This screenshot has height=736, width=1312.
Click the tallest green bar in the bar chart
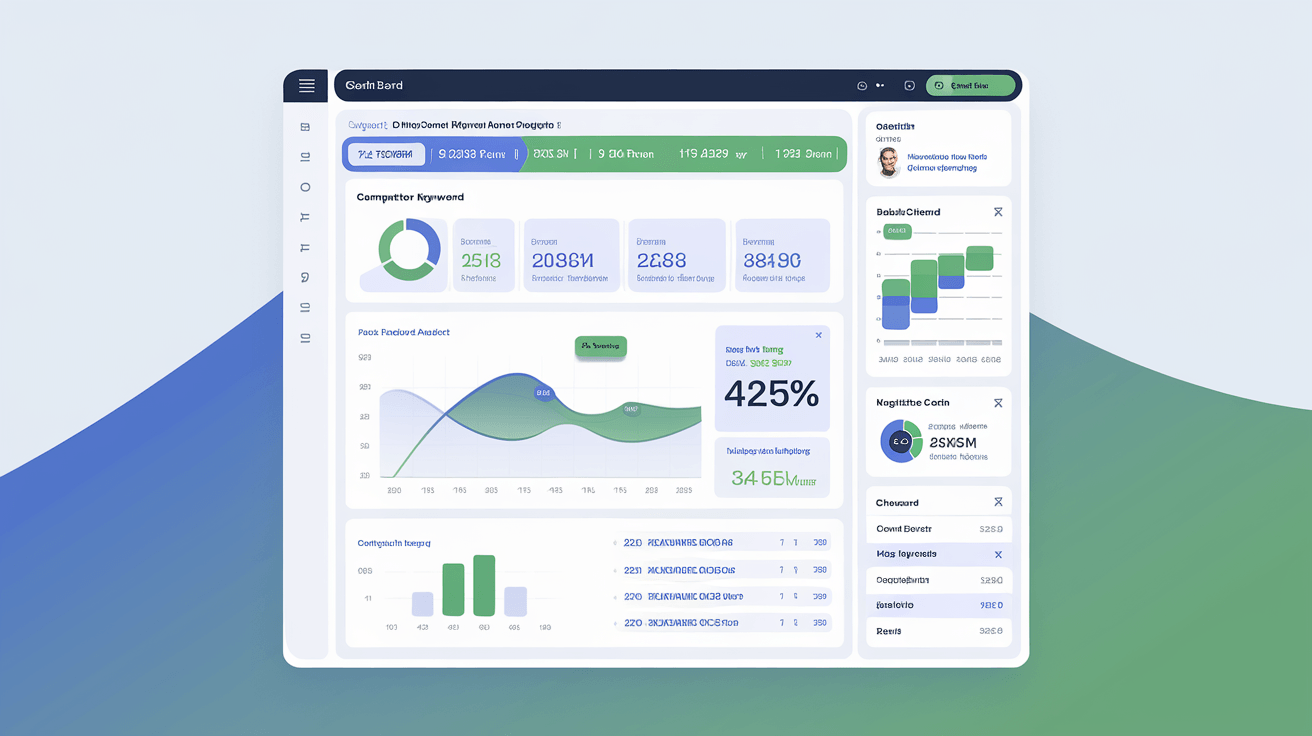pos(484,586)
